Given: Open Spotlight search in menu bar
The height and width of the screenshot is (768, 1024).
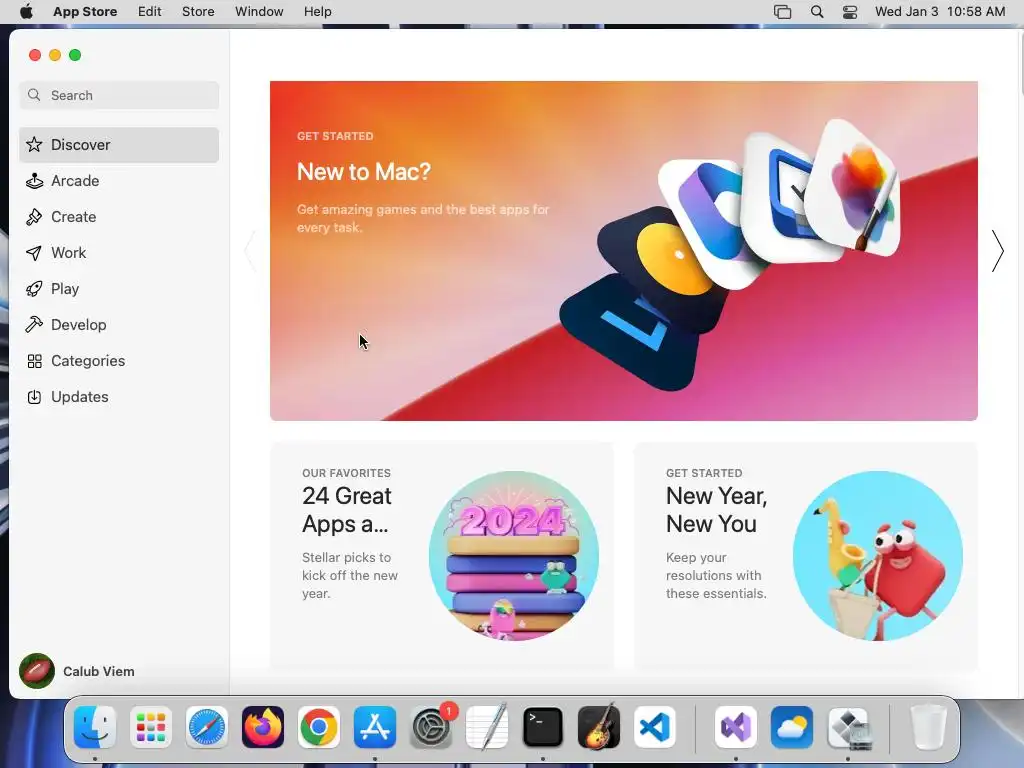Looking at the screenshot, I should tap(817, 12).
